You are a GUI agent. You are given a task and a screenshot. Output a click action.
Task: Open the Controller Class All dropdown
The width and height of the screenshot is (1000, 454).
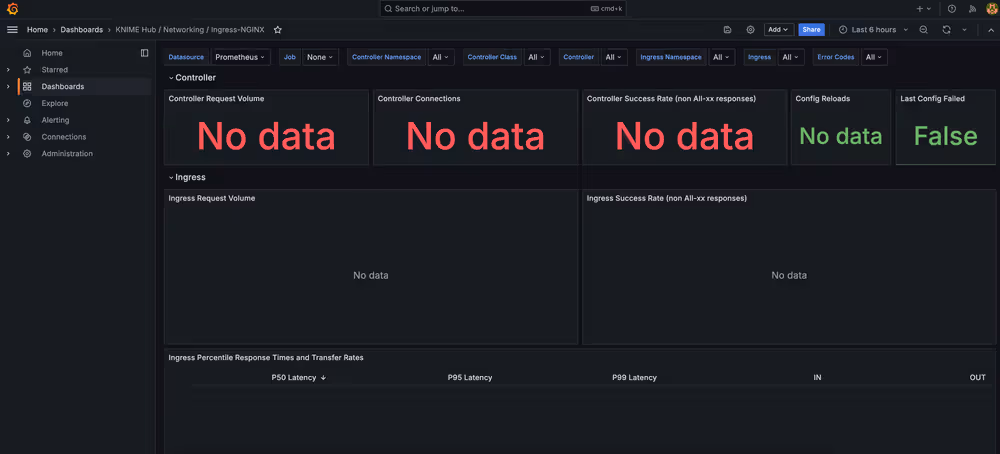tap(536, 57)
